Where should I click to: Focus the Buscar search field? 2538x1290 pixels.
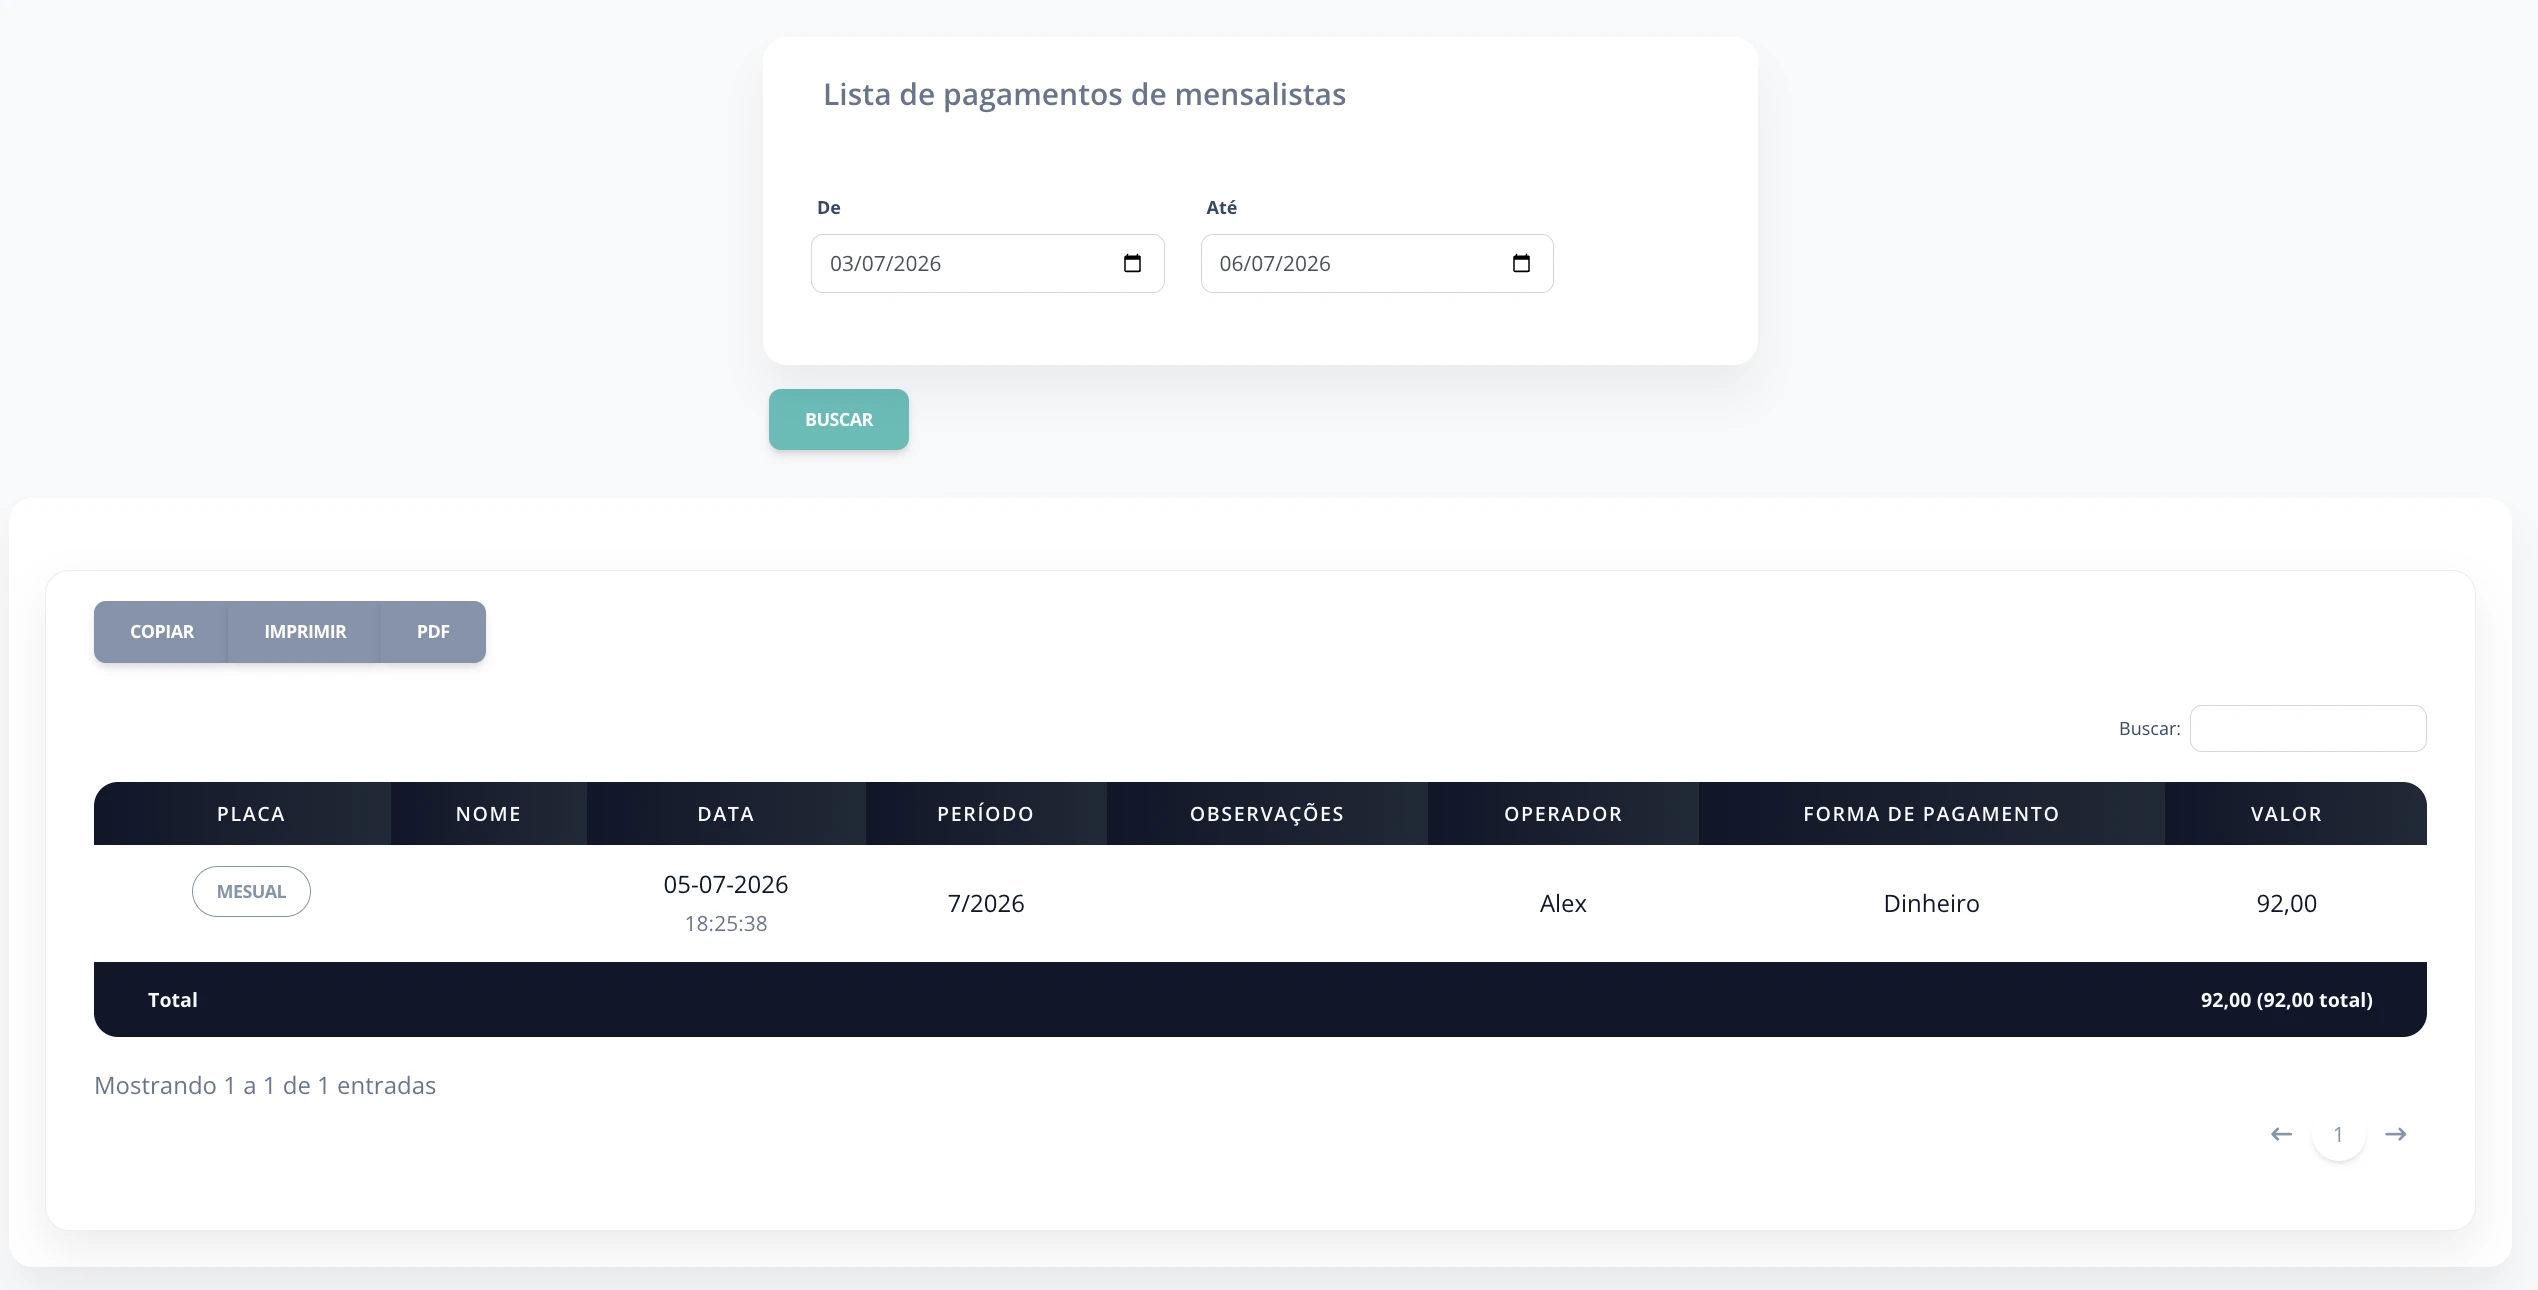pos(2308,728)
